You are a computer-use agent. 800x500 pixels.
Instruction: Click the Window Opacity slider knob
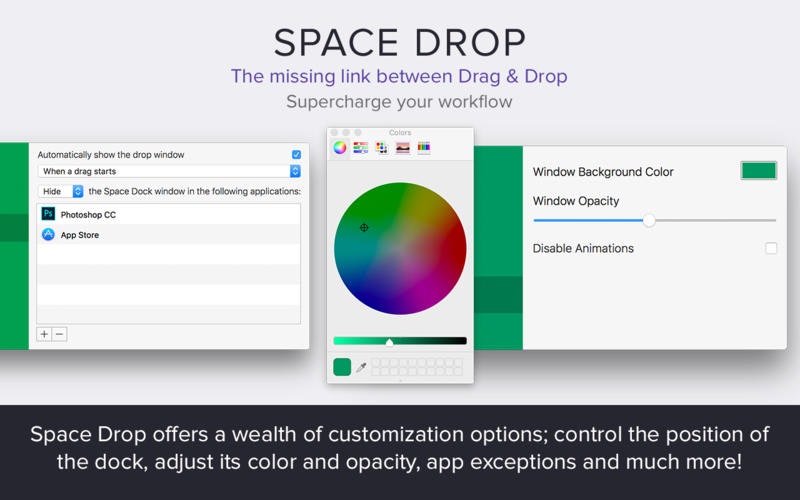(649, 220)
